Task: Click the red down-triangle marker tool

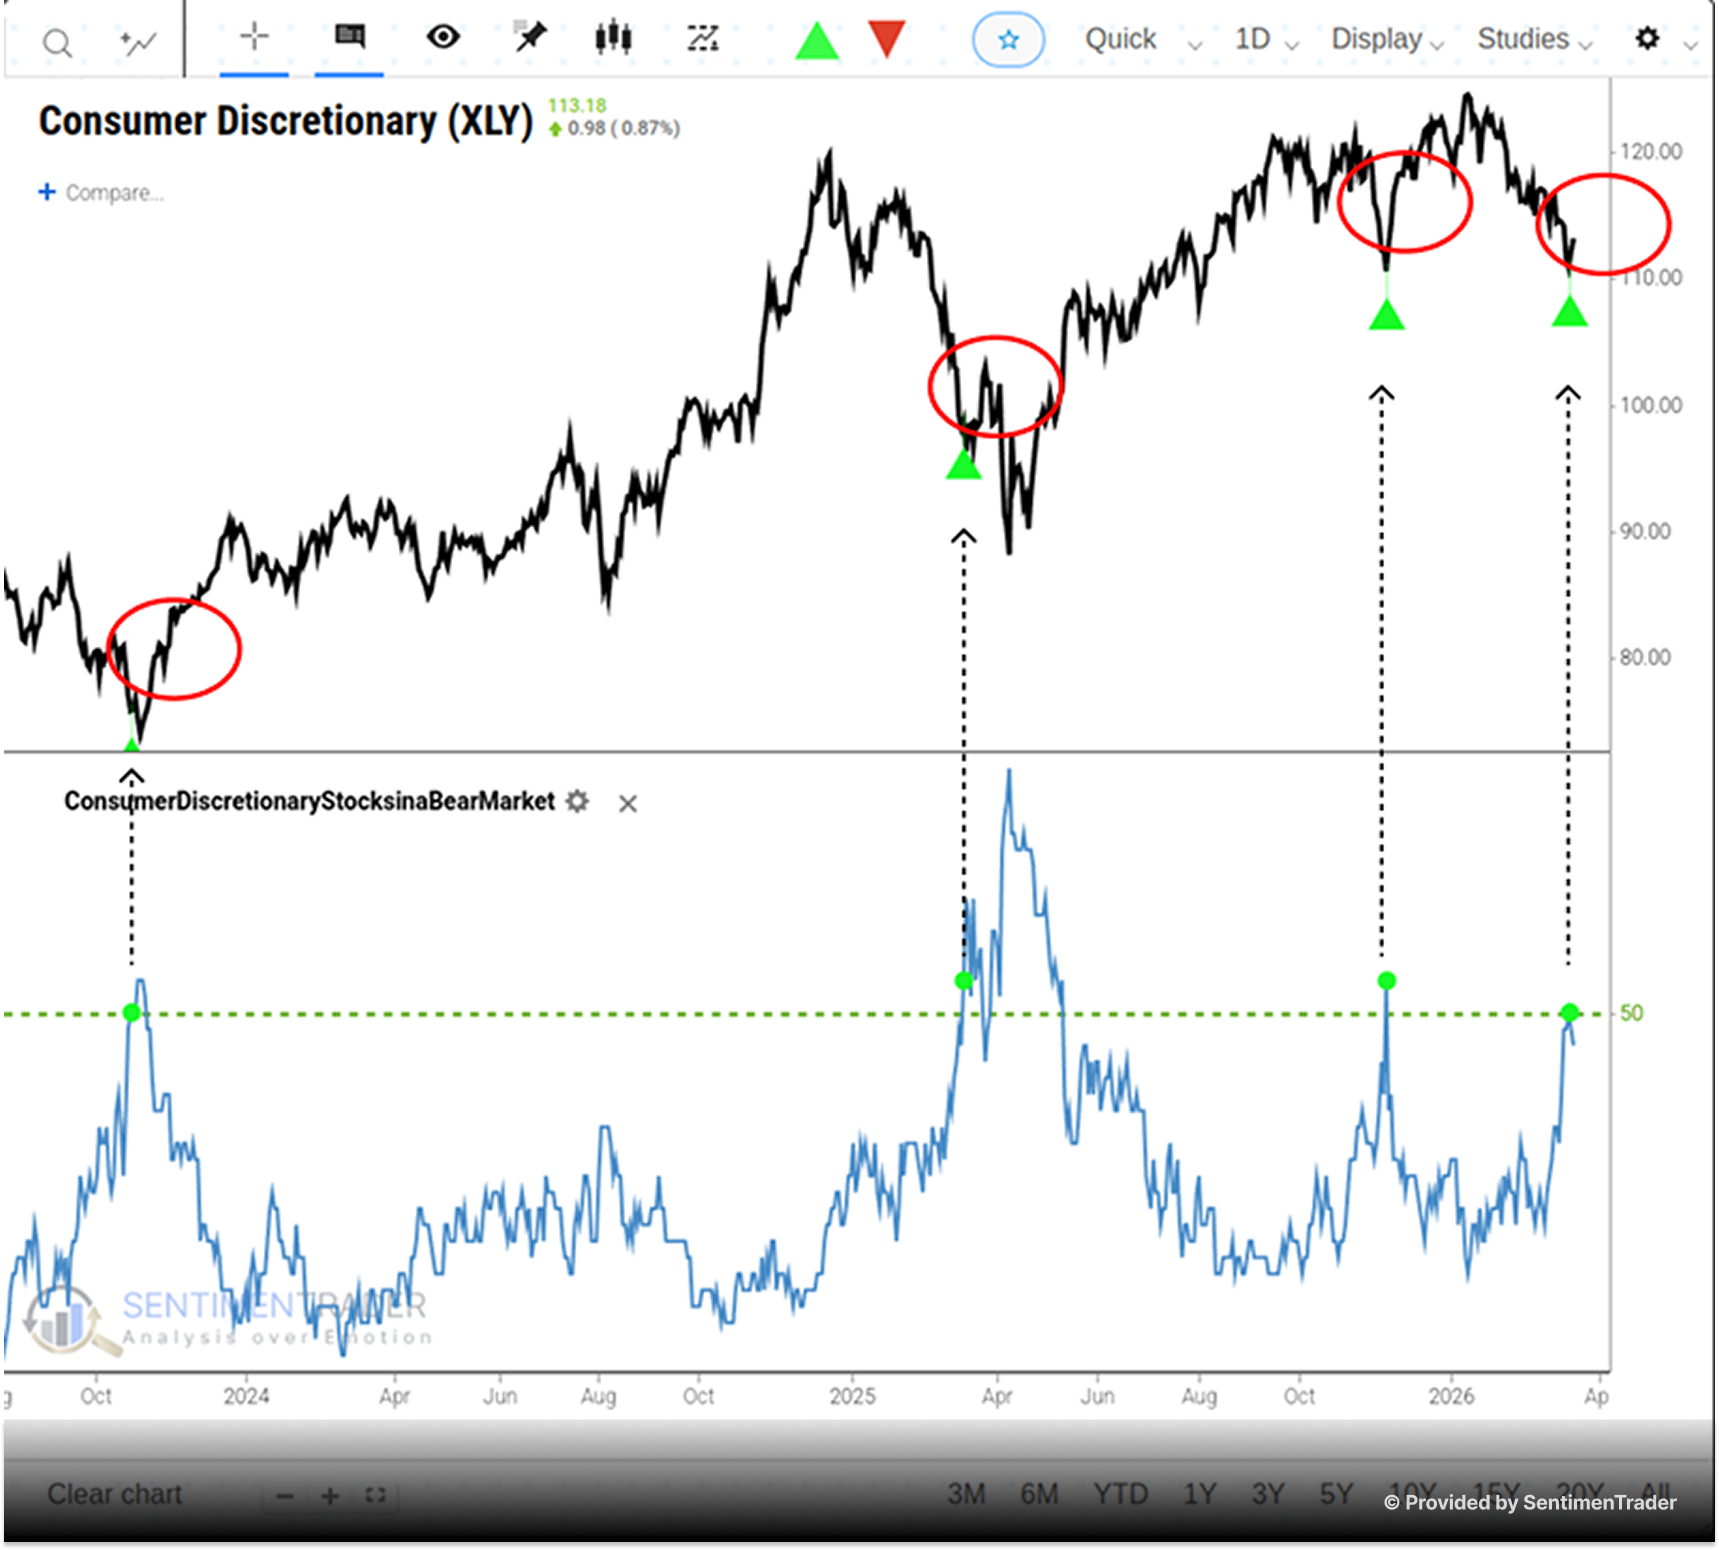Action: coord(886,39)
